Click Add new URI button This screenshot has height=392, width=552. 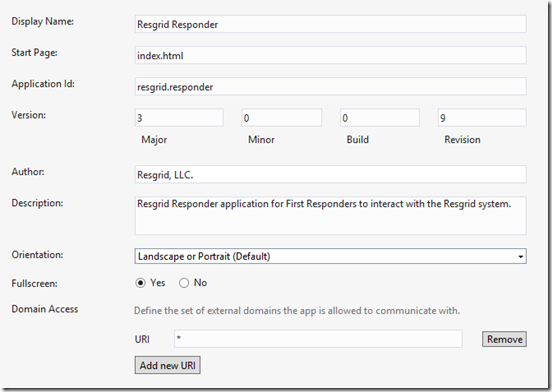(168, 365)
